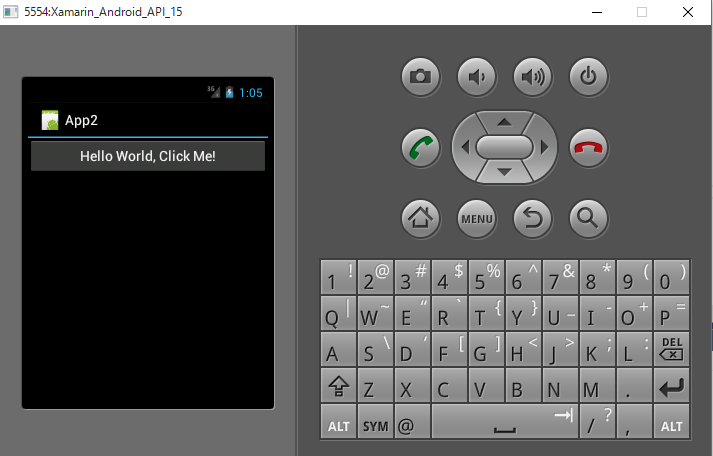Click the magnifier search button
Viewport: 713px width, 456px height.
coord(588,219)
